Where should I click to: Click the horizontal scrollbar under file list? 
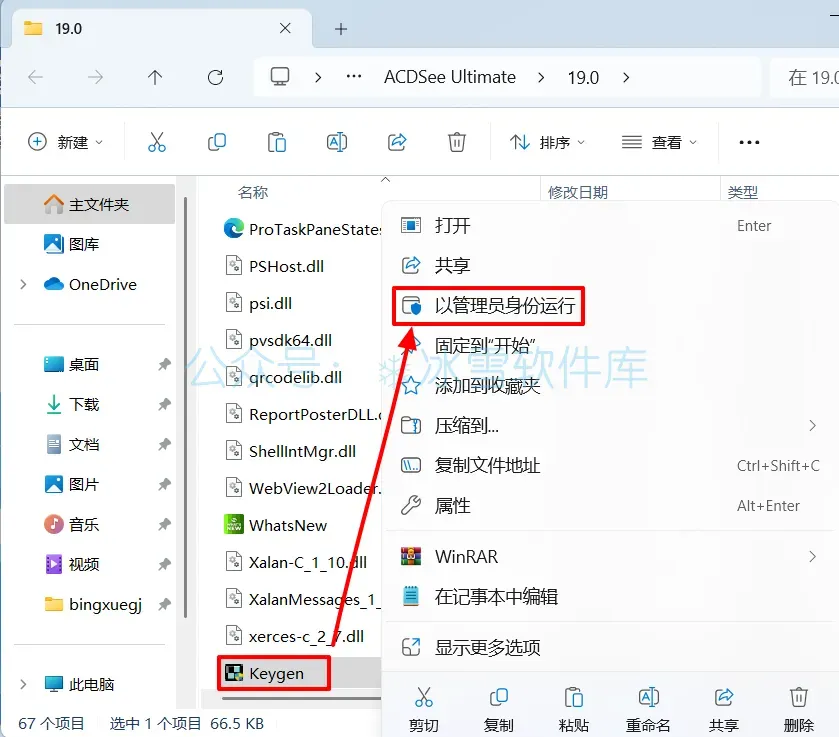[301, 698]
